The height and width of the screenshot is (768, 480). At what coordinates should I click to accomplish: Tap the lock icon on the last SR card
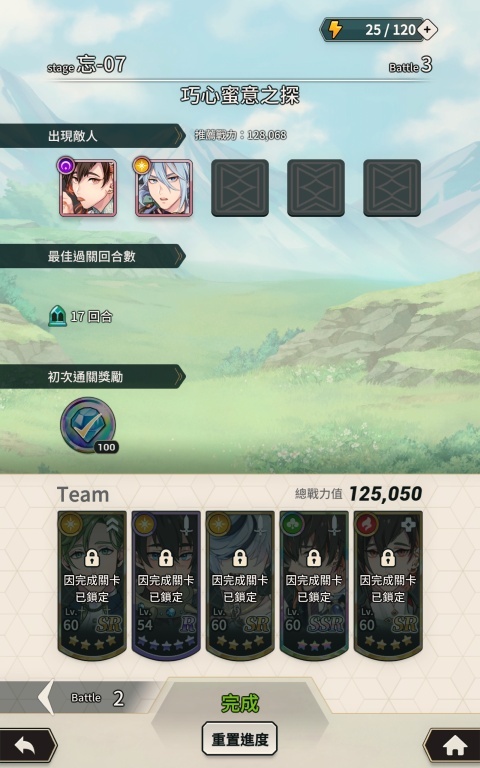coord(388,557)
